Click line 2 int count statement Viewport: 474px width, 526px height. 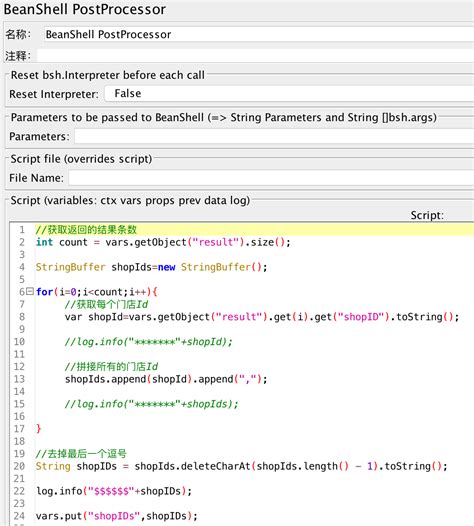click(x=163, y=242)
